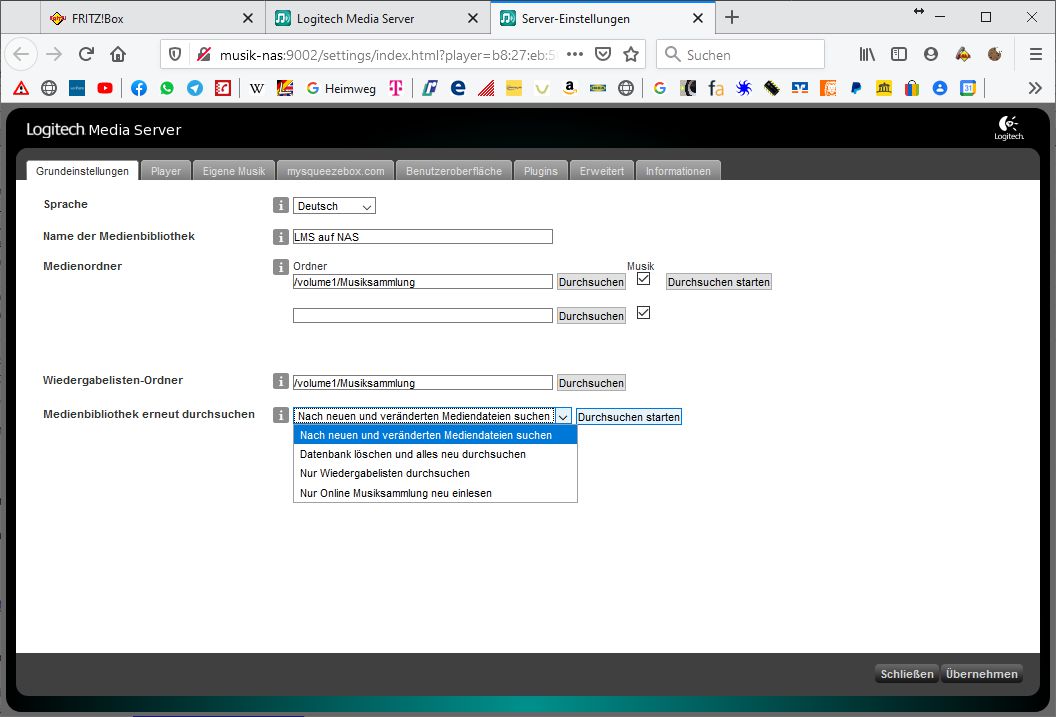
Task: Click the Schließen button
Action: tap(906, 674)
